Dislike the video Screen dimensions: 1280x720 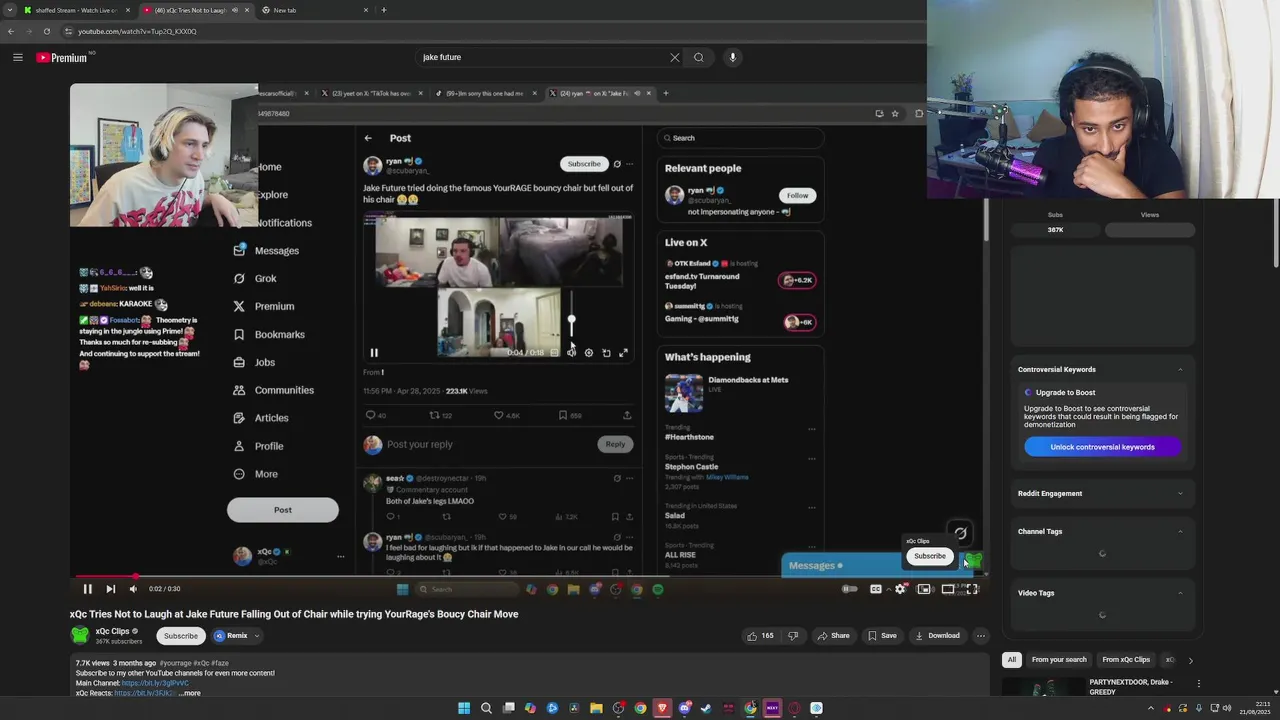pyautogui.click(x=793, y=636)
